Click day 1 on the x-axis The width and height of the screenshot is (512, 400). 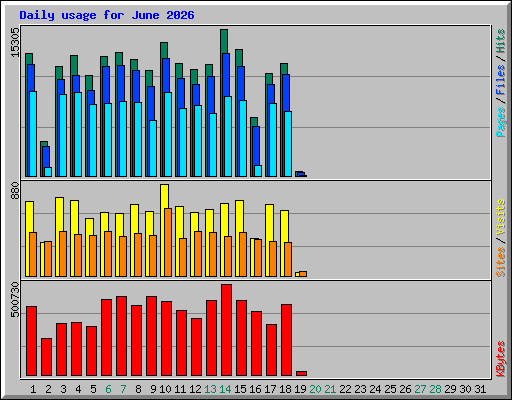[33, 389]
